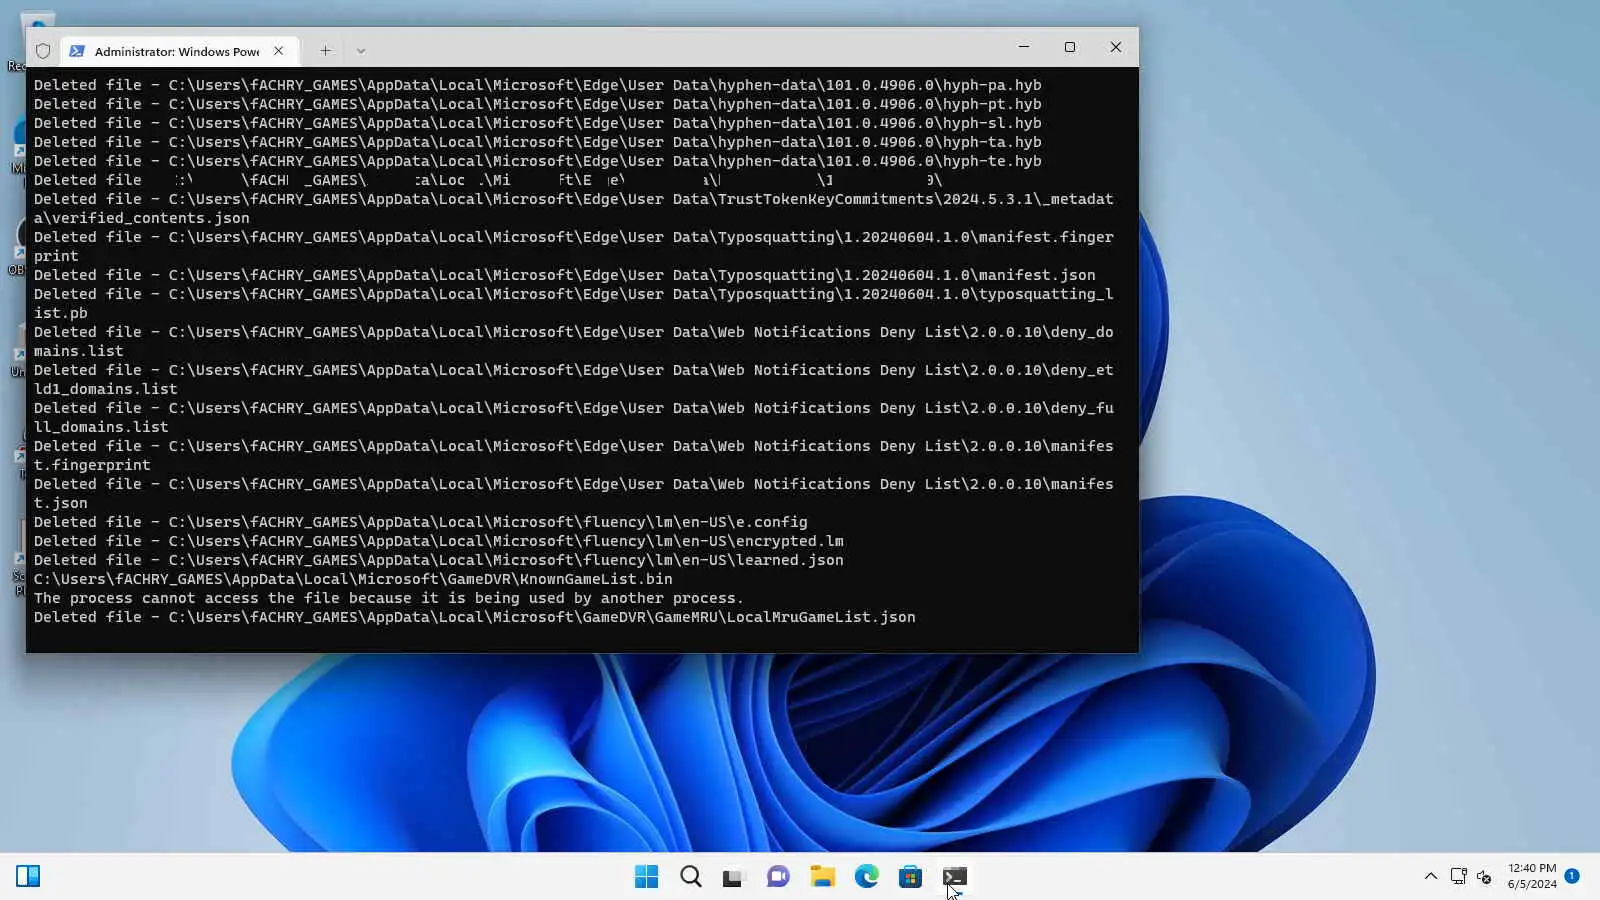
Task: Open taskbar Search
Action: click(690, 877)
